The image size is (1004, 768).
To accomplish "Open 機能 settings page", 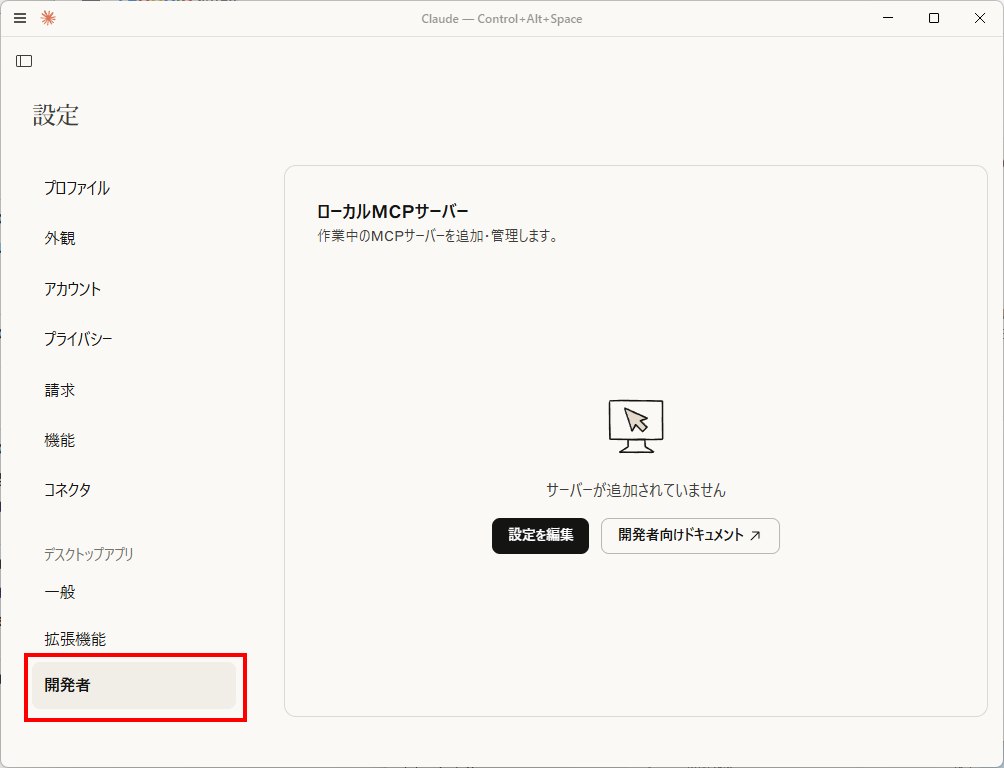I will (60, 440).
